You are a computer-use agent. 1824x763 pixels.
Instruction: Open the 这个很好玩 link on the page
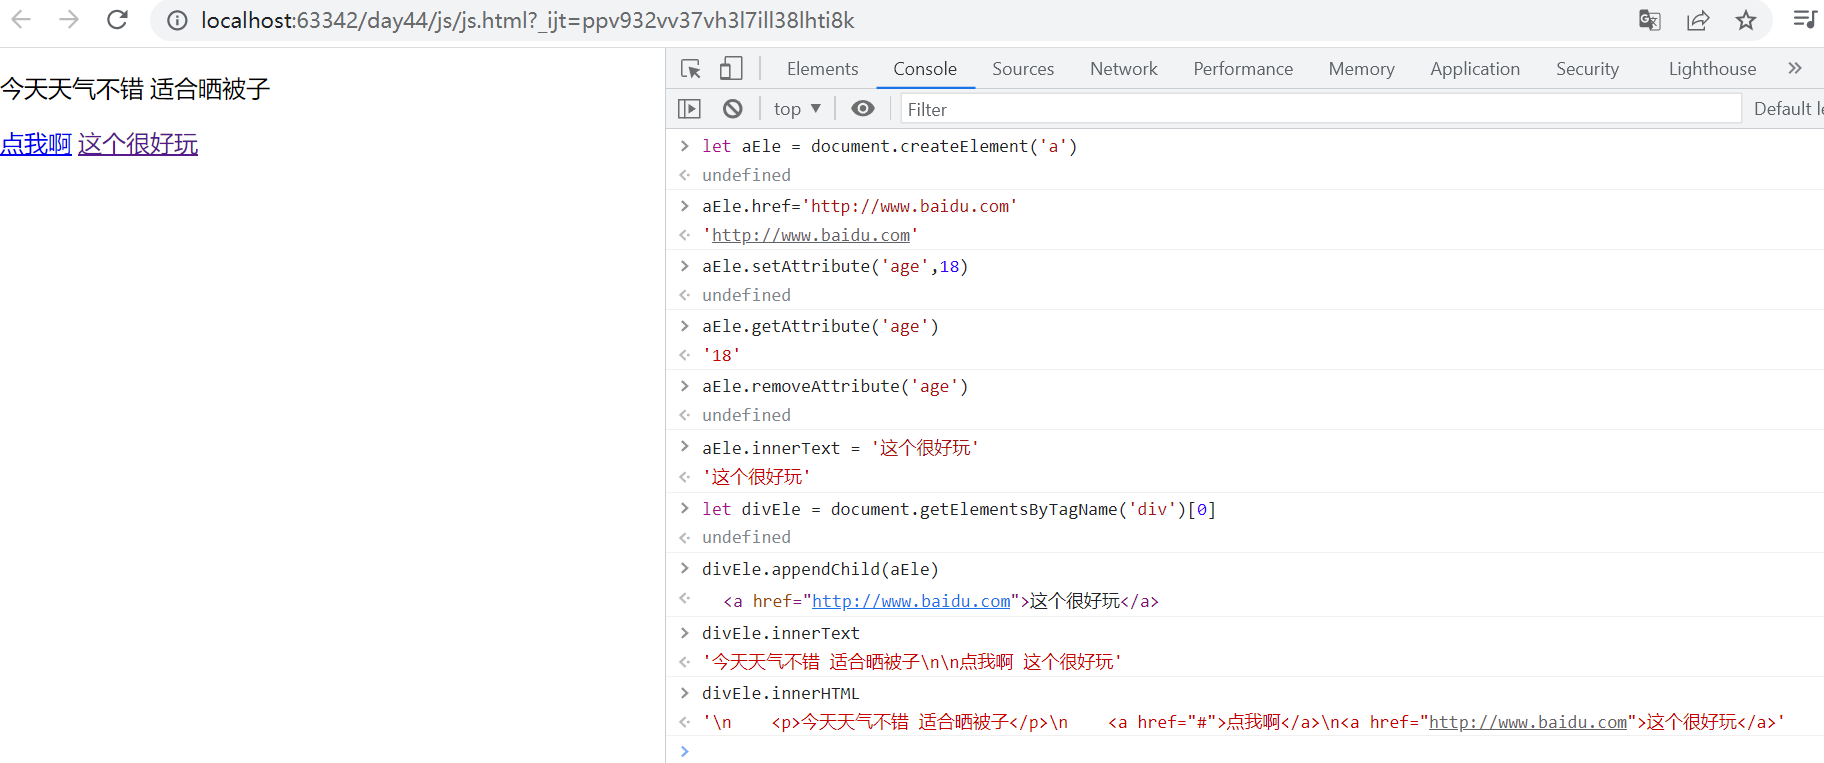[x=138, y=144]
